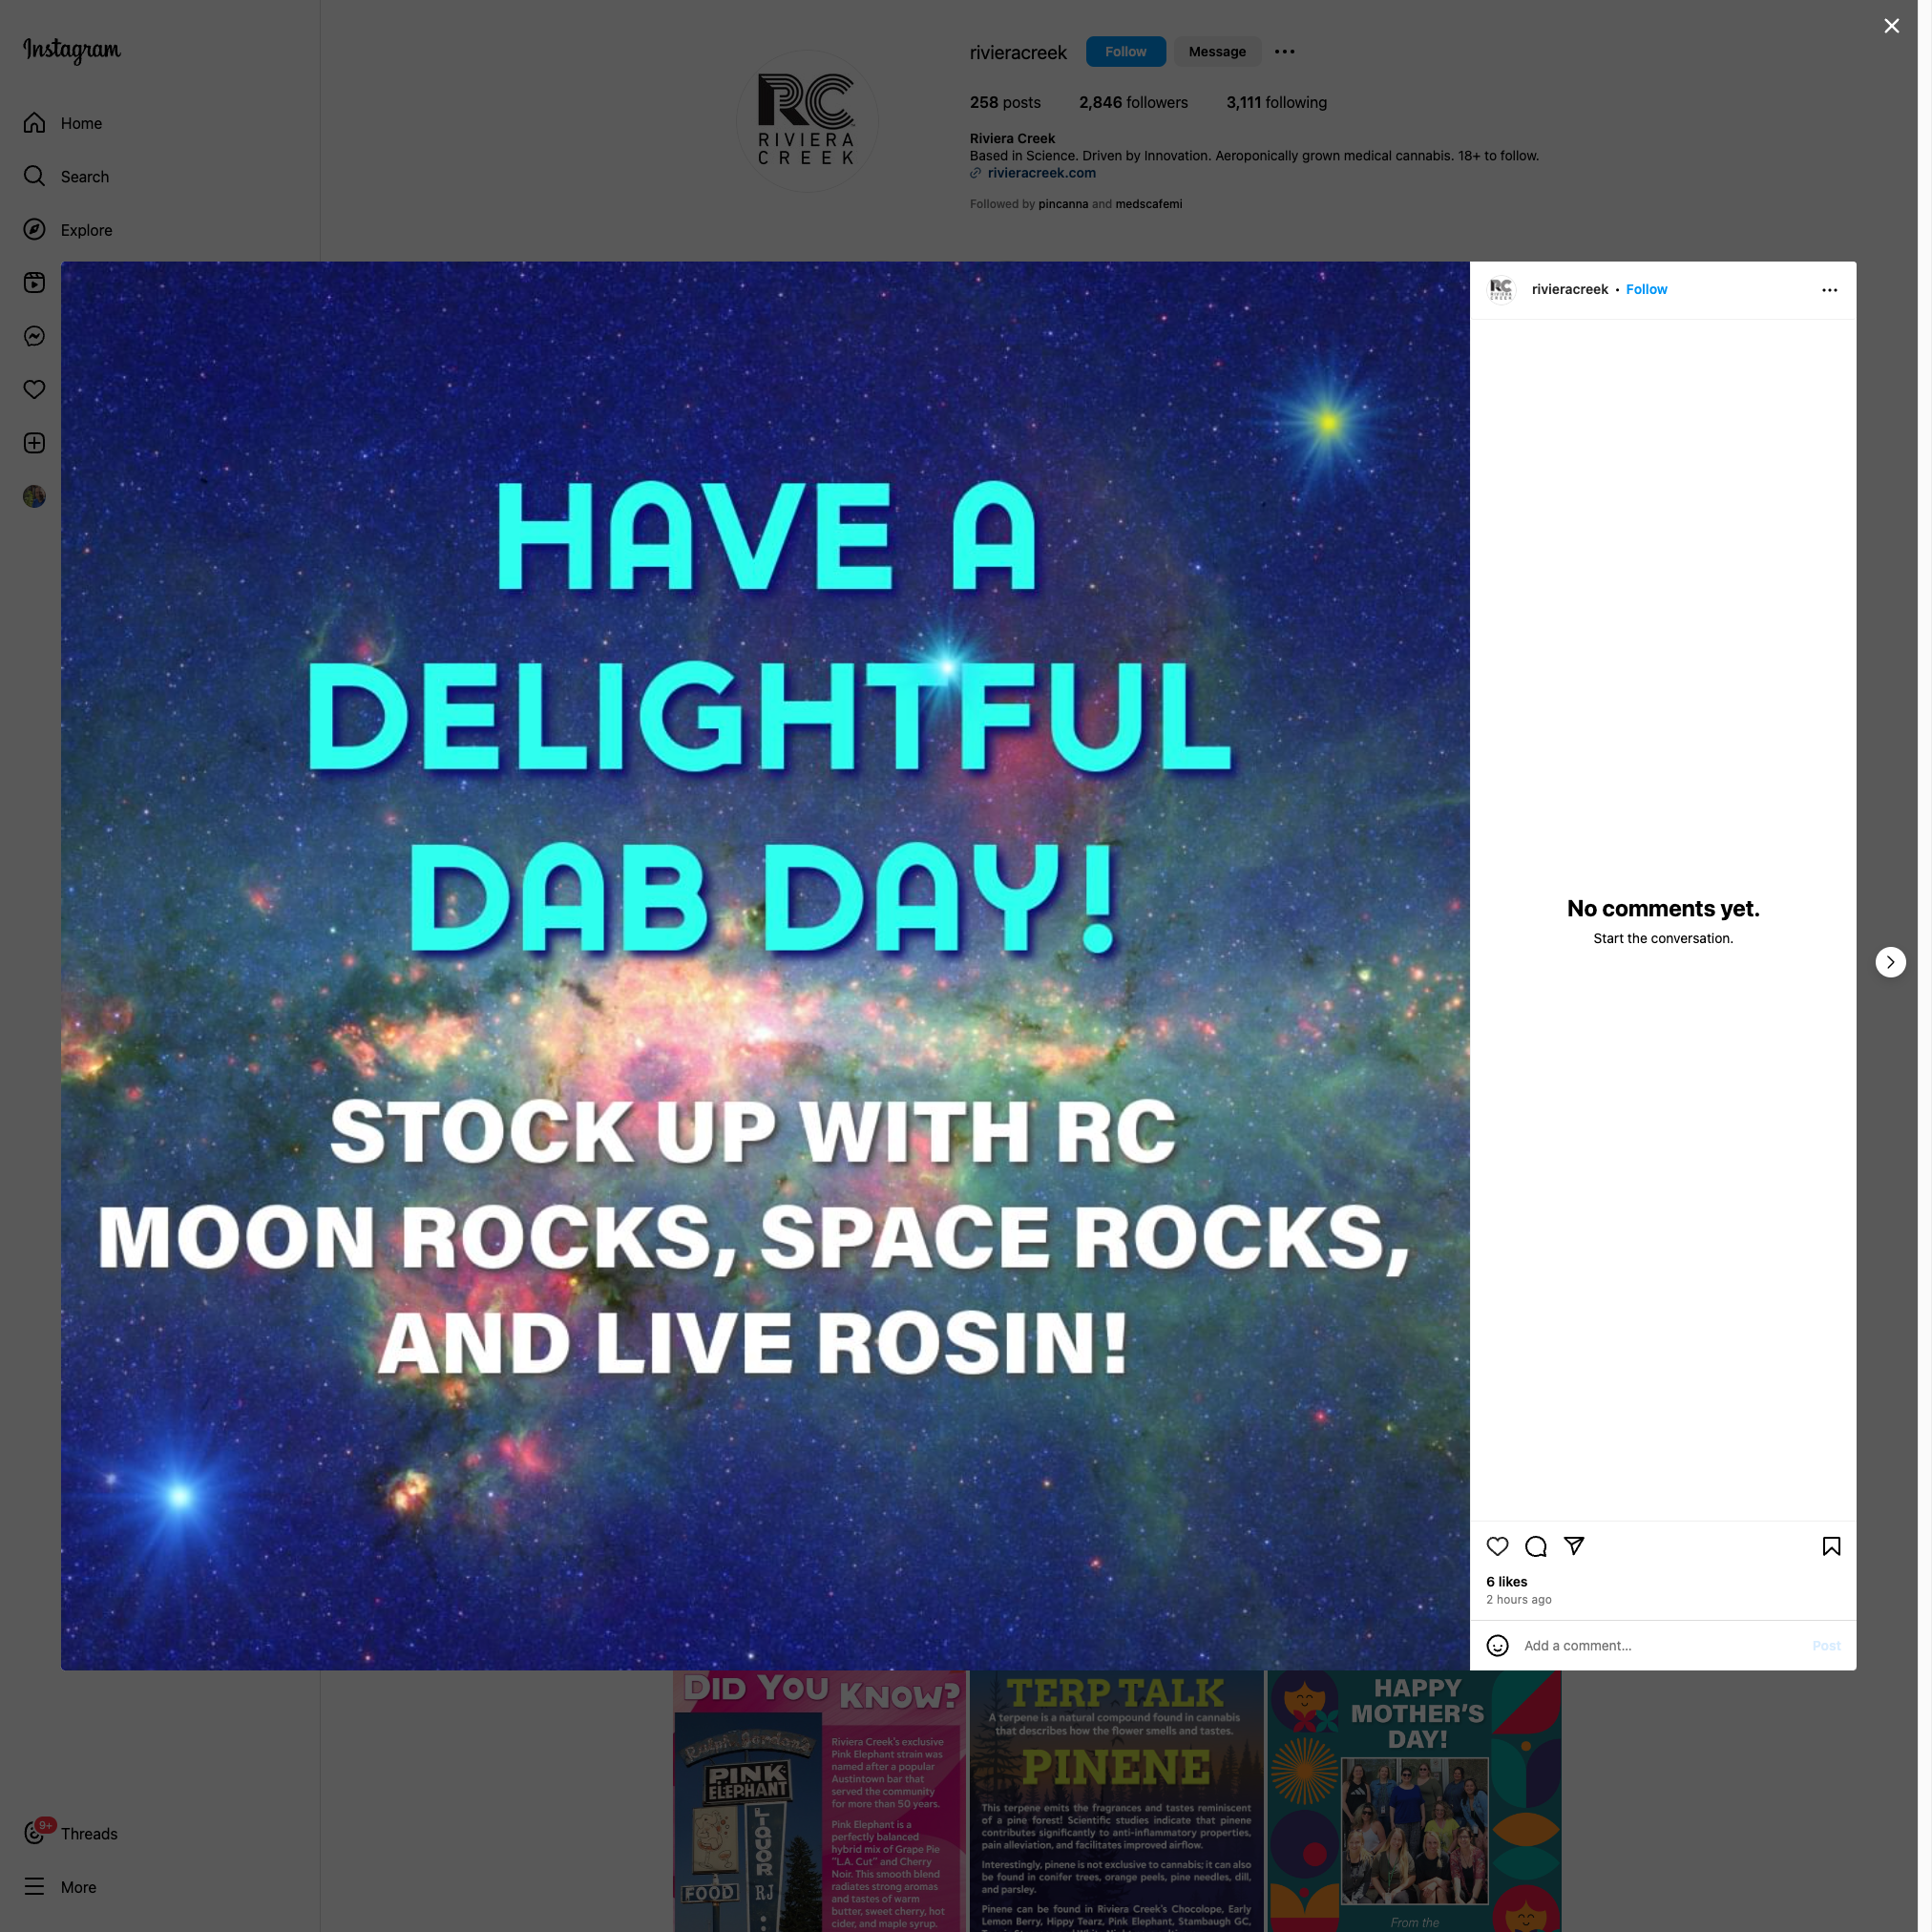This screenshot has width=1932, height=1932.
Task: Open post options three-dot menu
Action: pos(1829,290)
